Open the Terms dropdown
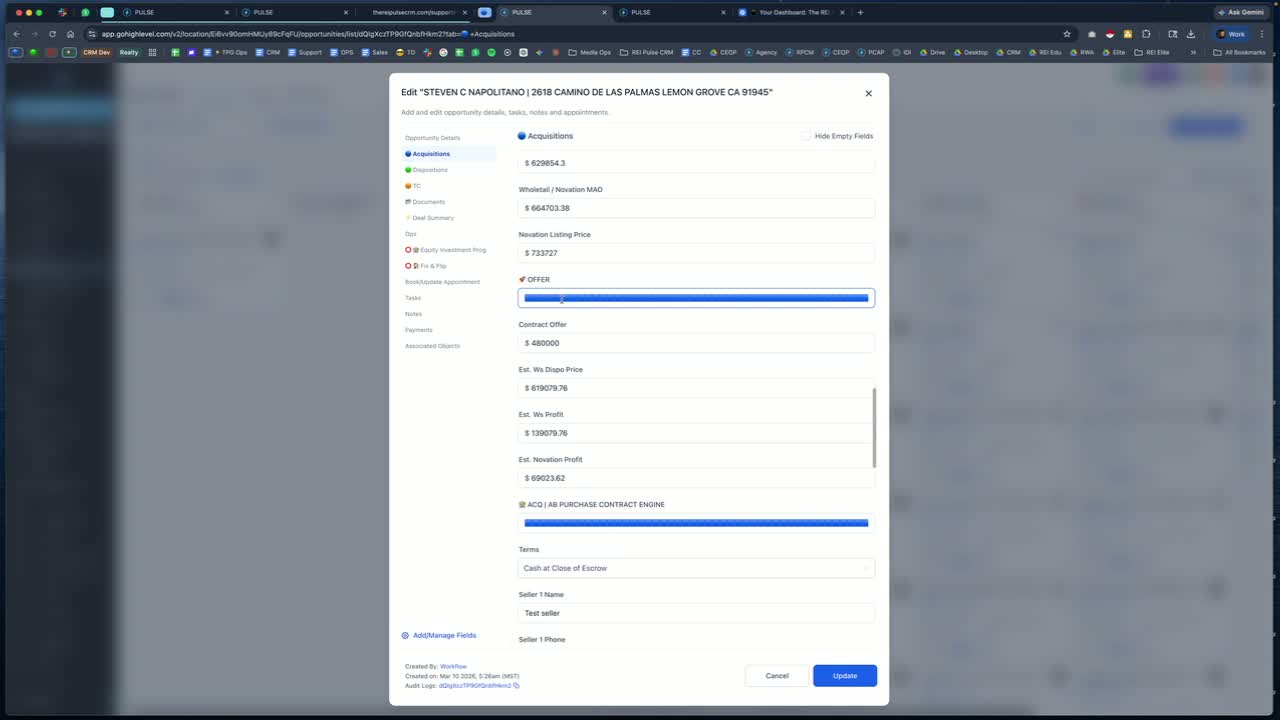The width and height of the screenshot is (1280, 720). [x=696, y=568]
